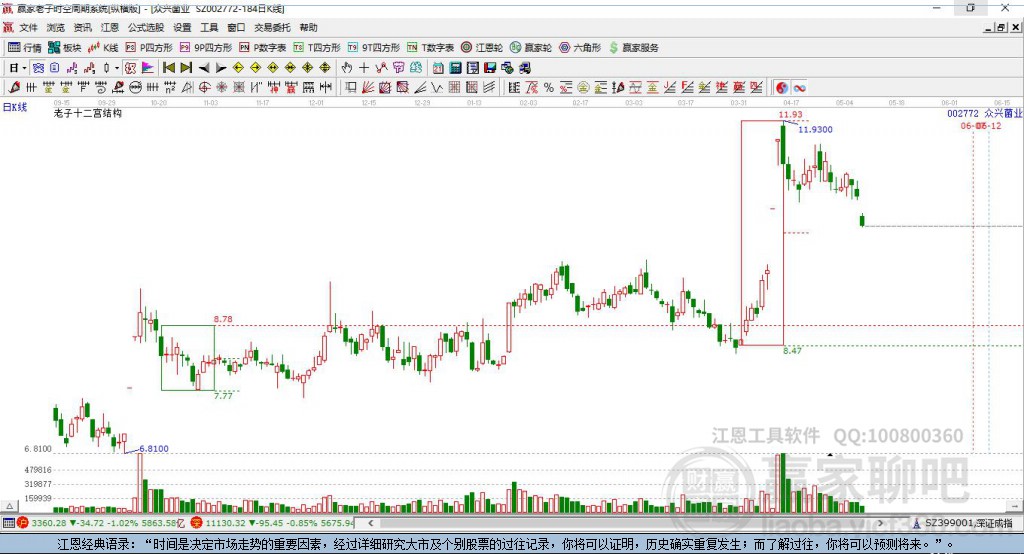1024x554 pixels.
Task: Expand the candlestick style dropdown arrow
Action: (x=117, y=68)
